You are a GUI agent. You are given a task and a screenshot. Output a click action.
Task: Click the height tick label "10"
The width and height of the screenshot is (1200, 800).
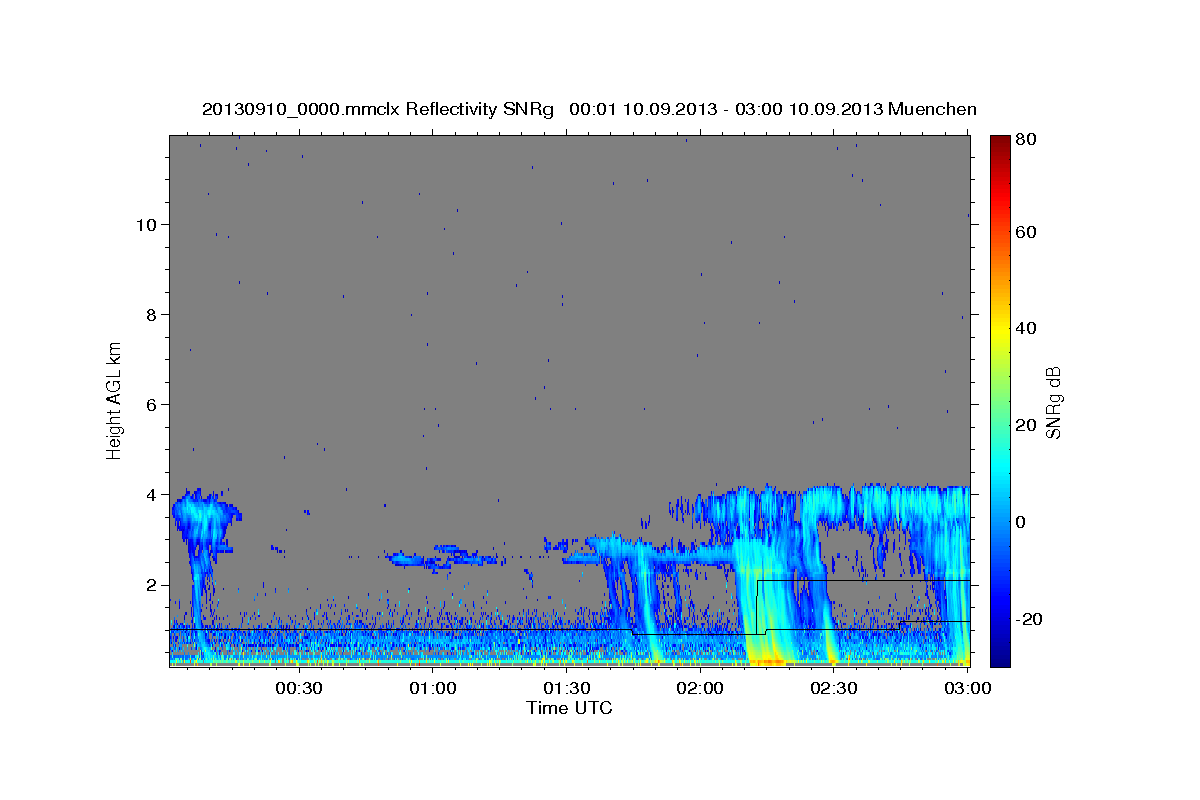[146, 224]
